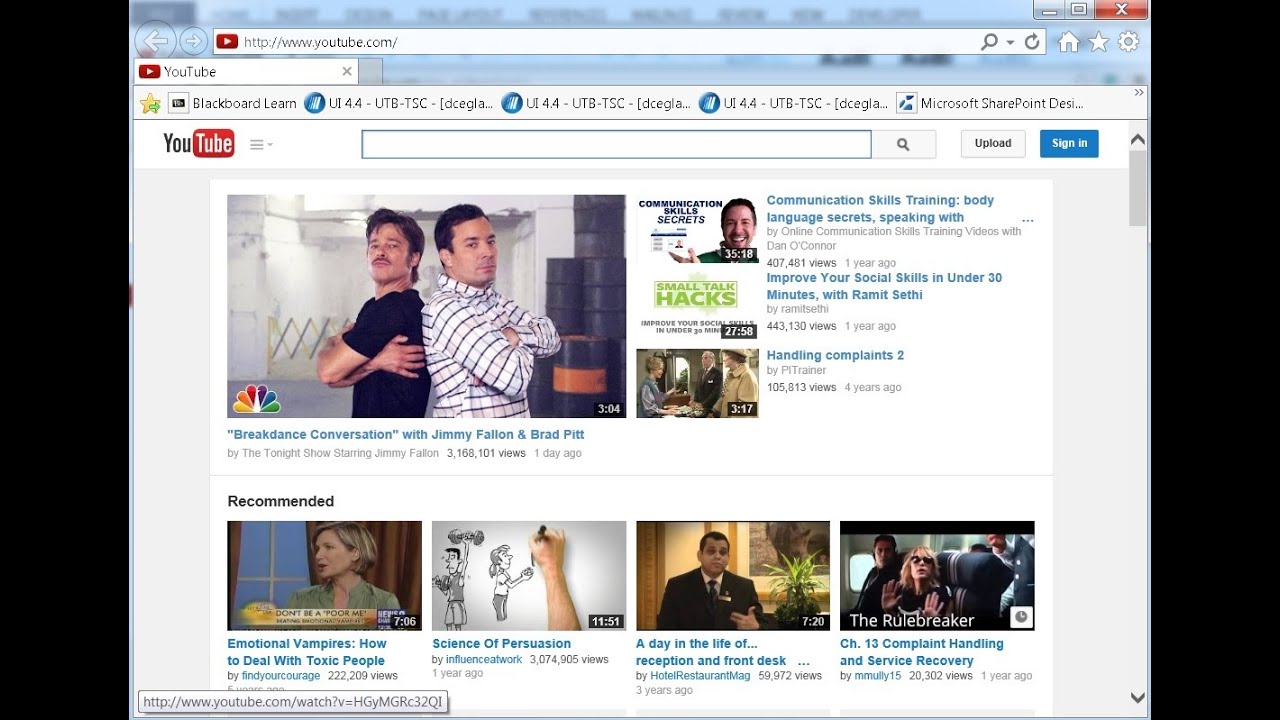This screenshot has height=720, width=1280.
Task: Open Ch. 13 Complaint Handling title link
Action: coord(921,652)
